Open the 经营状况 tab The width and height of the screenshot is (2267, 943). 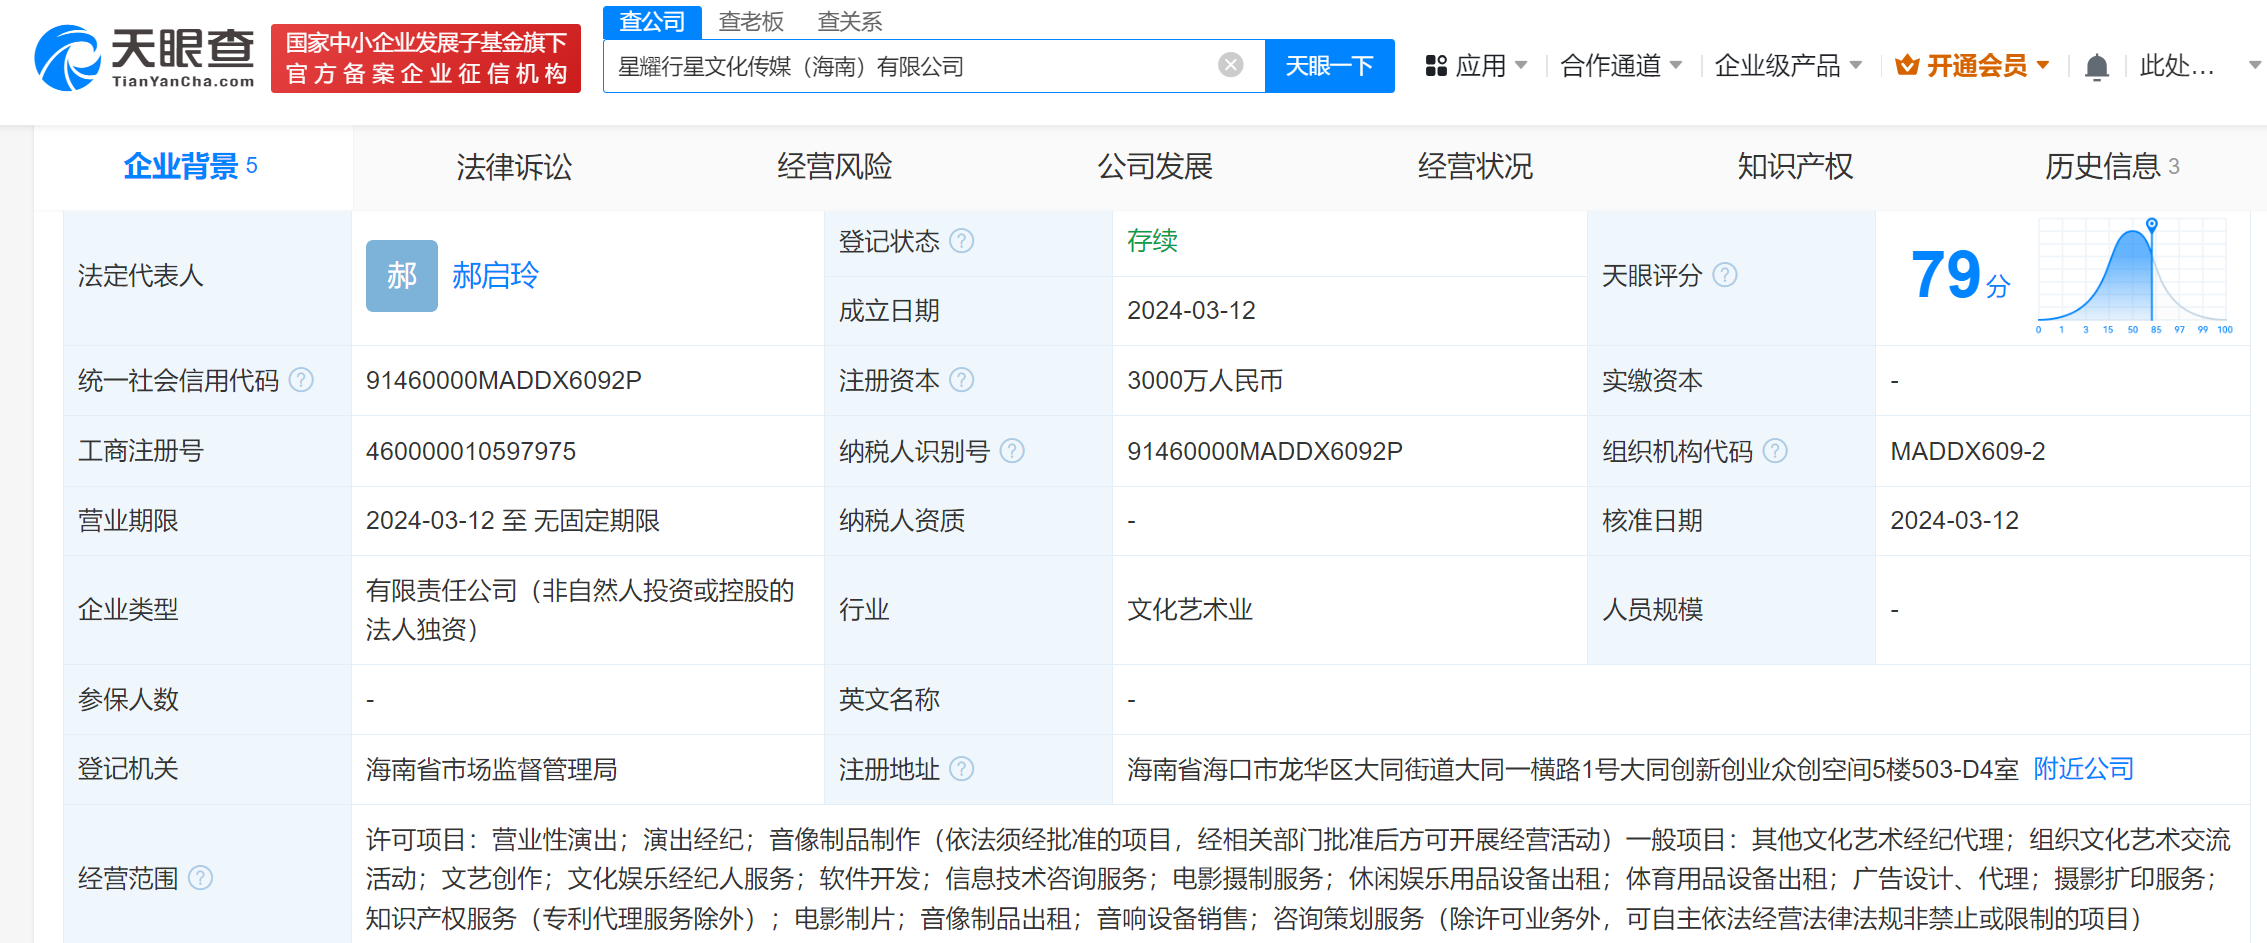(x=1475, y=166)
